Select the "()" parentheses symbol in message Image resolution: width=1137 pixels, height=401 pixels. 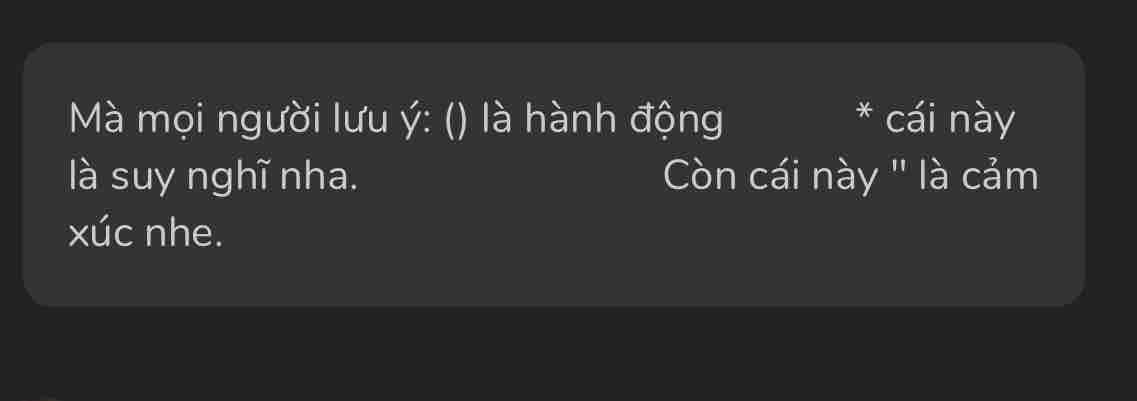tap(457, 122)
